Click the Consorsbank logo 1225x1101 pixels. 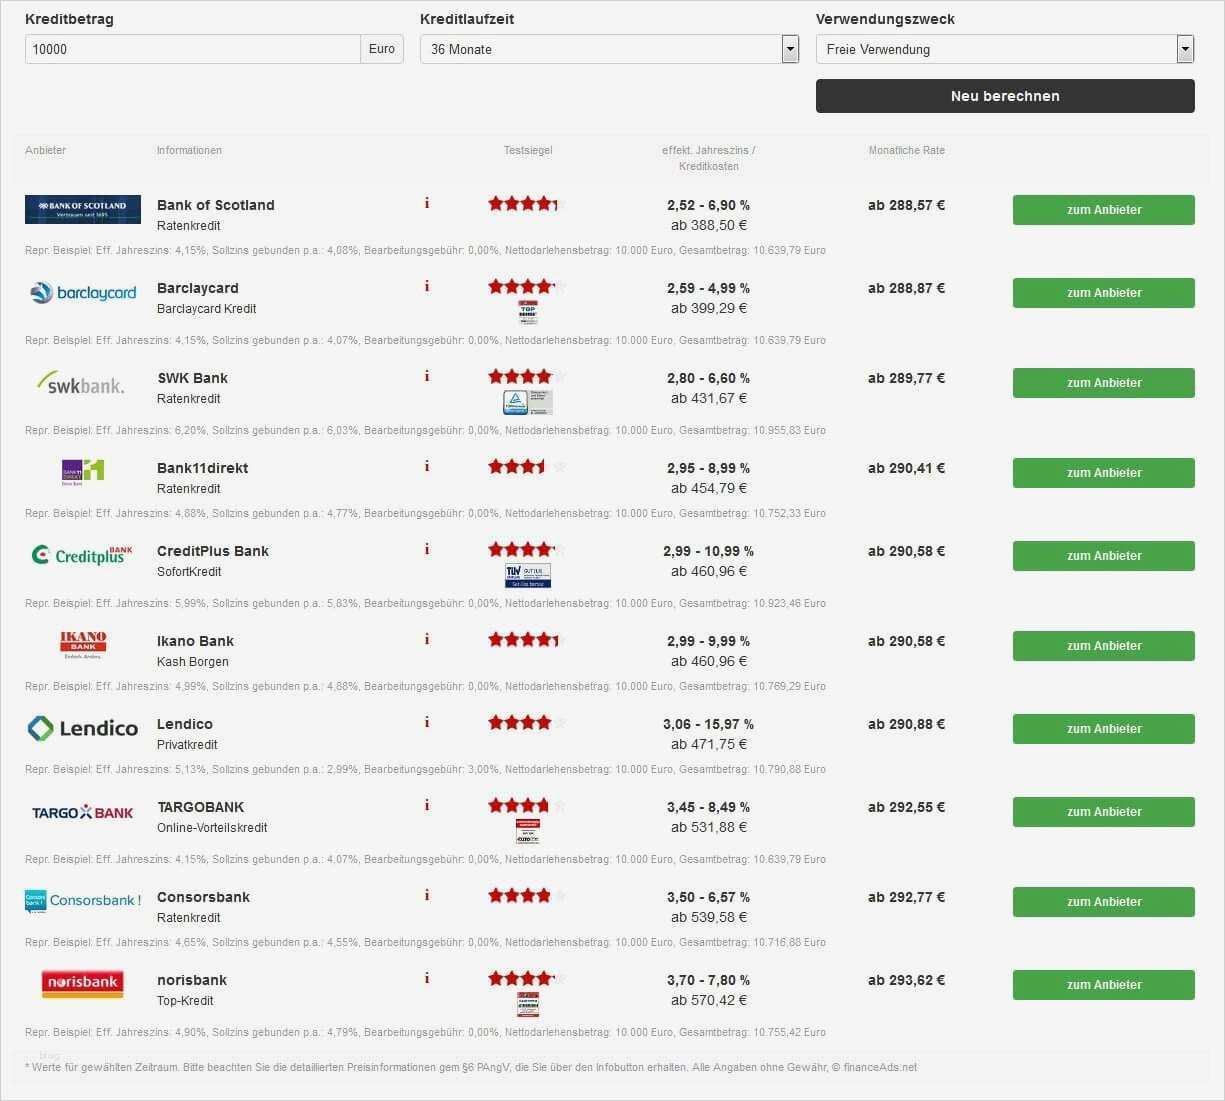(82, 901)
